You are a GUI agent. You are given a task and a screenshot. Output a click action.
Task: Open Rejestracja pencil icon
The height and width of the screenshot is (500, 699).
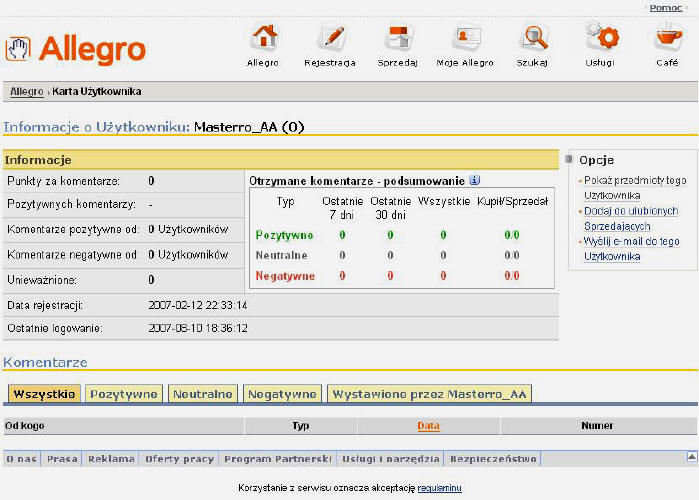(x=331, y=37)
